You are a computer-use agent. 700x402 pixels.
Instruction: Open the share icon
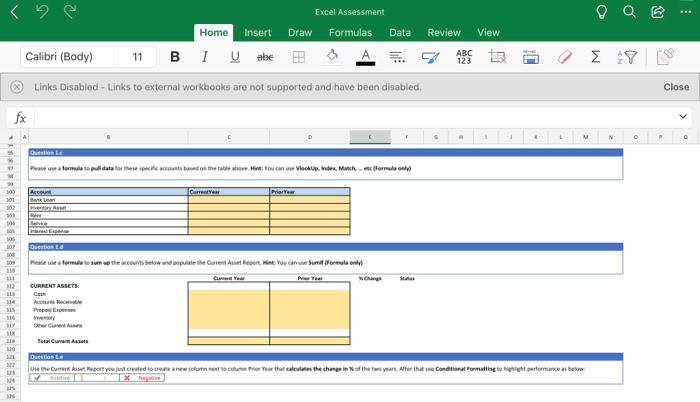[658, 12]
